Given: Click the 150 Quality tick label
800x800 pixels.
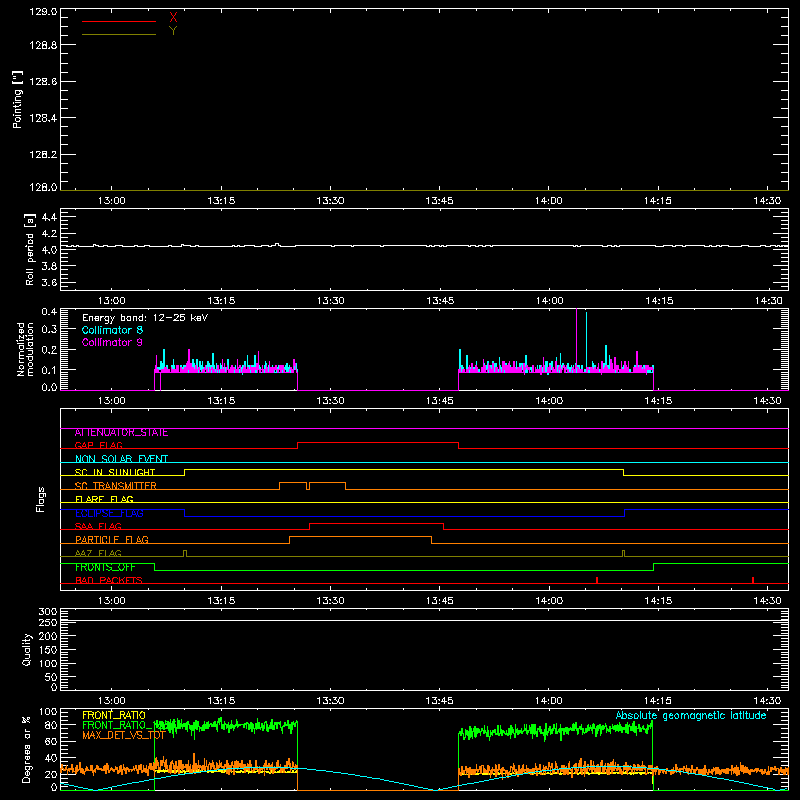Looking at the screenshot, I should [47, 650].
